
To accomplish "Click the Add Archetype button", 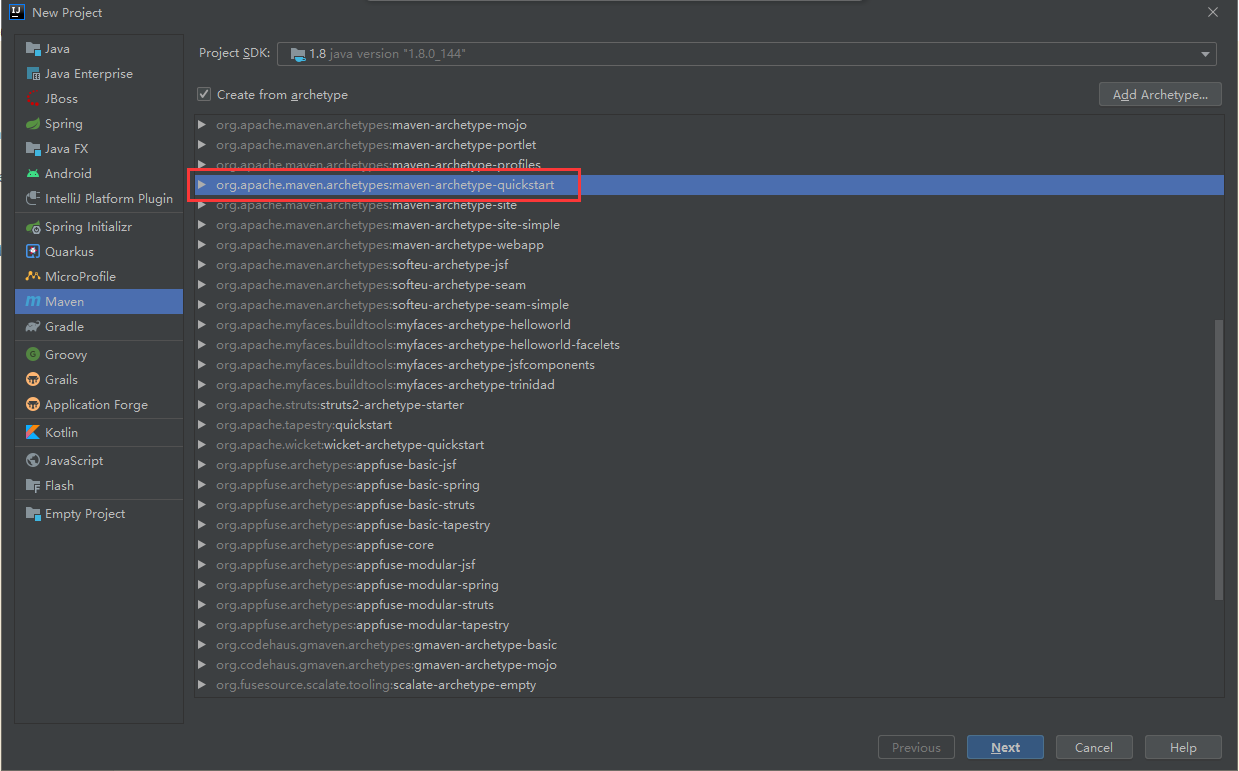I will click(x=1160, y=94).
